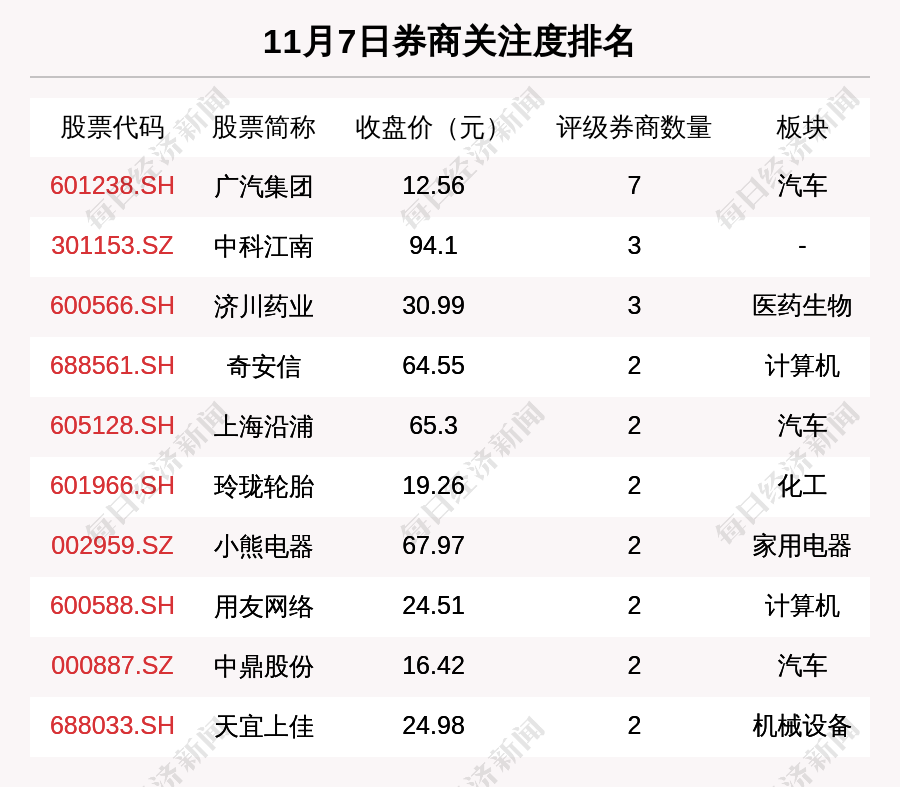Screen dimensions: 900x787
Task: Click the closing price 12.56
Action: [x=433, y=186]
